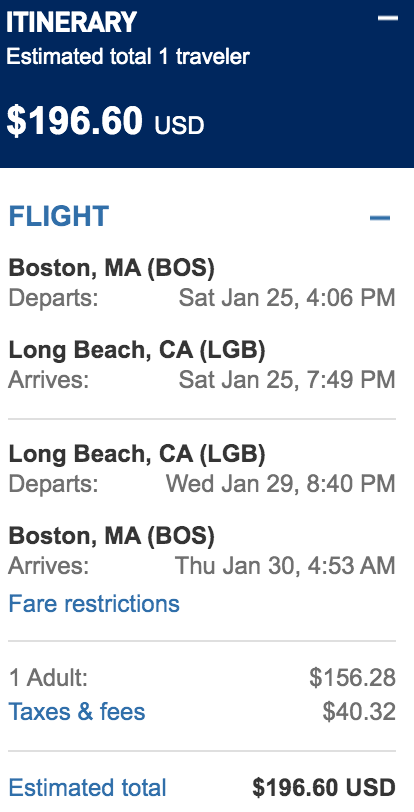Click the 1 Adult fare label

tap(48, 678)
